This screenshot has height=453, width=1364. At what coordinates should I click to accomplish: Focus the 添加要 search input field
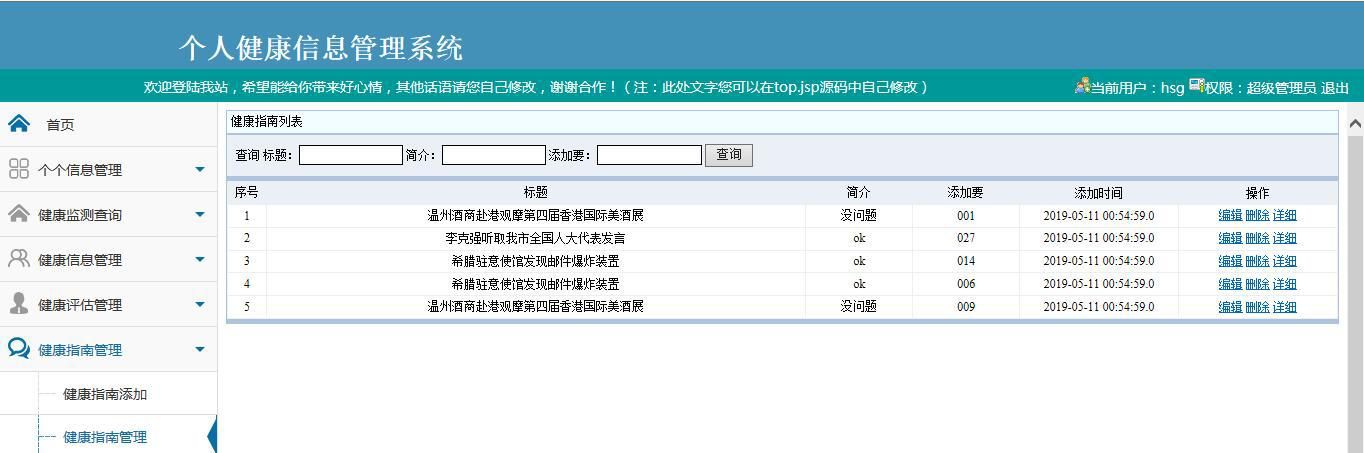click(650, 155)
